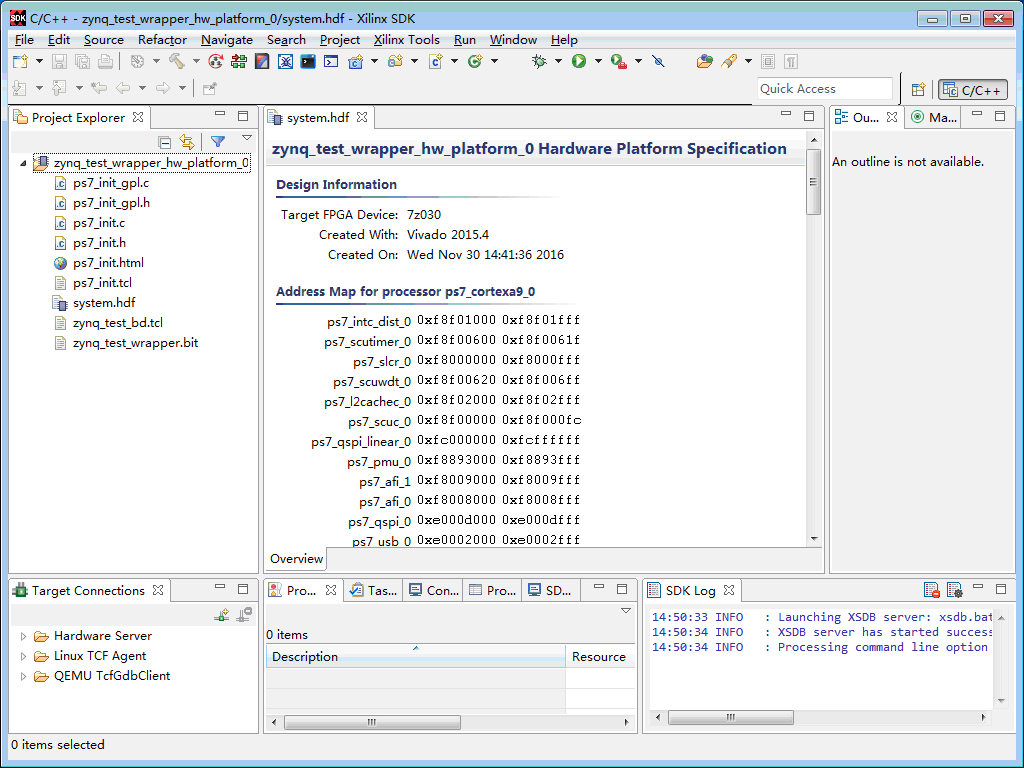Select zynq_test_bd.tcl file
This screenshot has width=1024, height=768.
click(118, 323)
